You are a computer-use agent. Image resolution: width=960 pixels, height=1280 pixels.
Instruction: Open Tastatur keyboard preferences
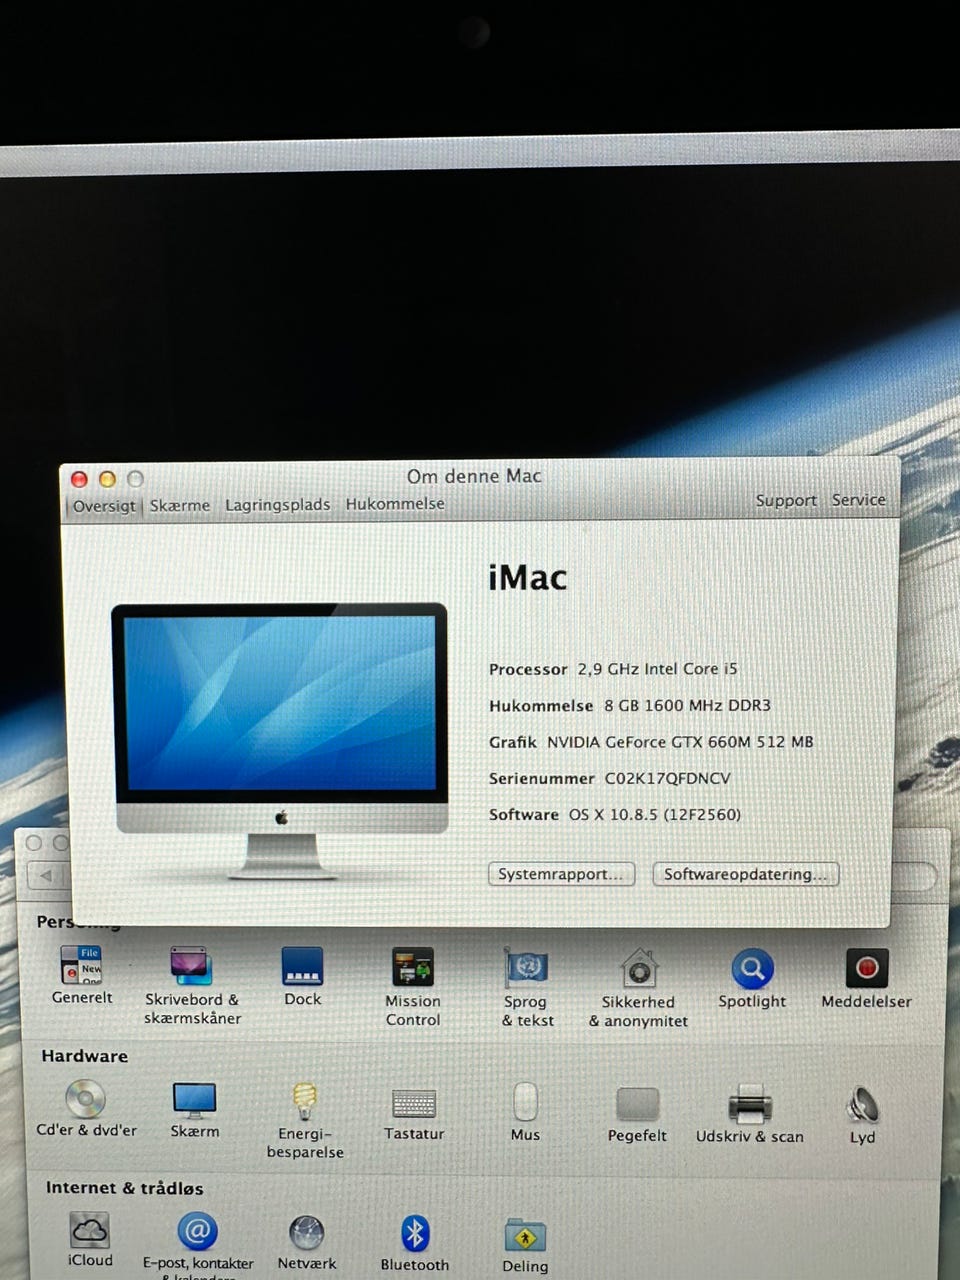[414, 1114]
